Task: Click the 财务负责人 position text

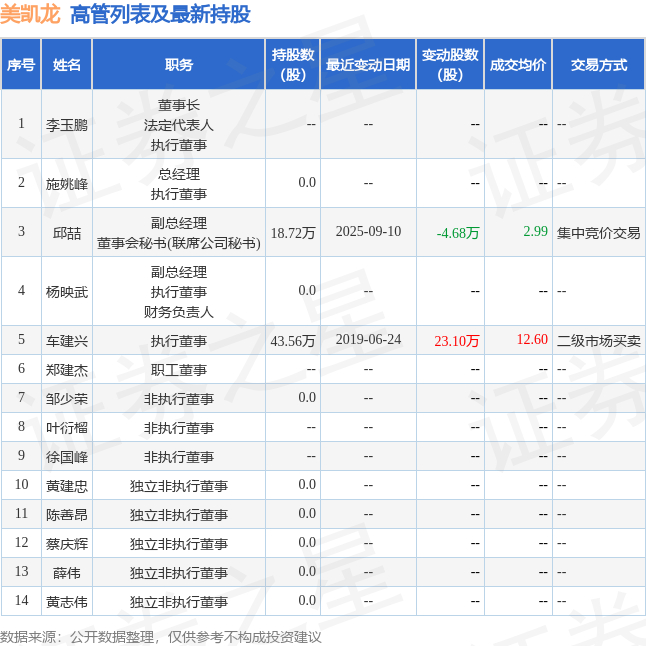Action: pos(179,312)
